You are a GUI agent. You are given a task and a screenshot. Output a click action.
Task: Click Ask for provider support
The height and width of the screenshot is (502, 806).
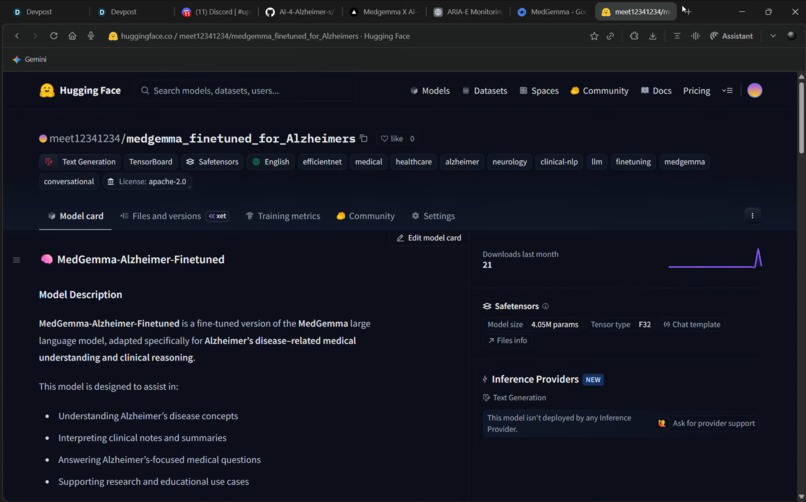click(707, 423)
